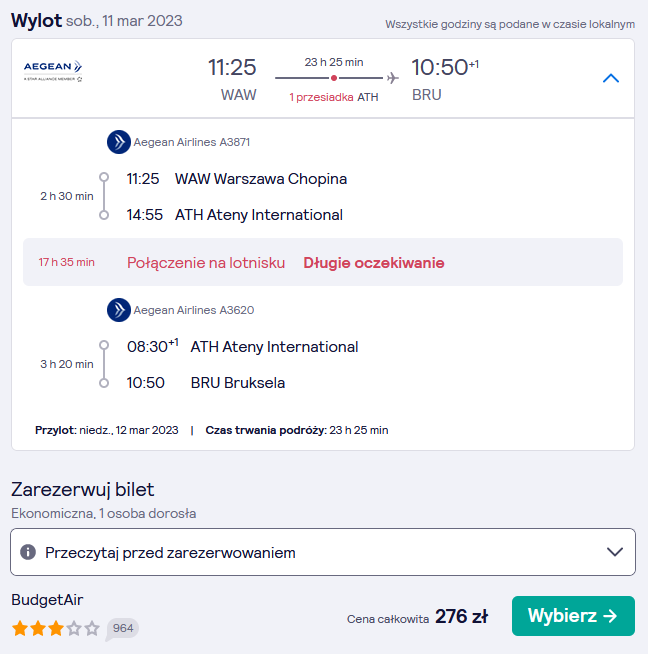Open the Przeczytaj przed zarezerwowaniem panel
648x654 pixels.
pos(323,552)
